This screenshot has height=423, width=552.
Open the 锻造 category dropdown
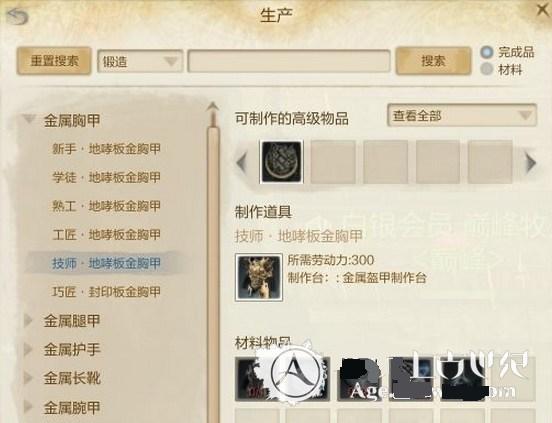click(140, 62)
